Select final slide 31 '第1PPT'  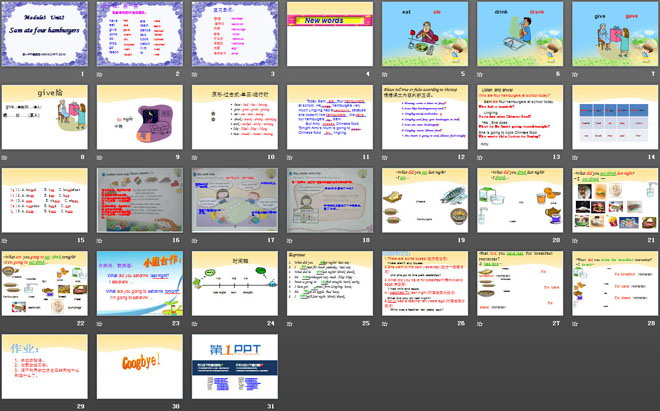tap(235, 366)
